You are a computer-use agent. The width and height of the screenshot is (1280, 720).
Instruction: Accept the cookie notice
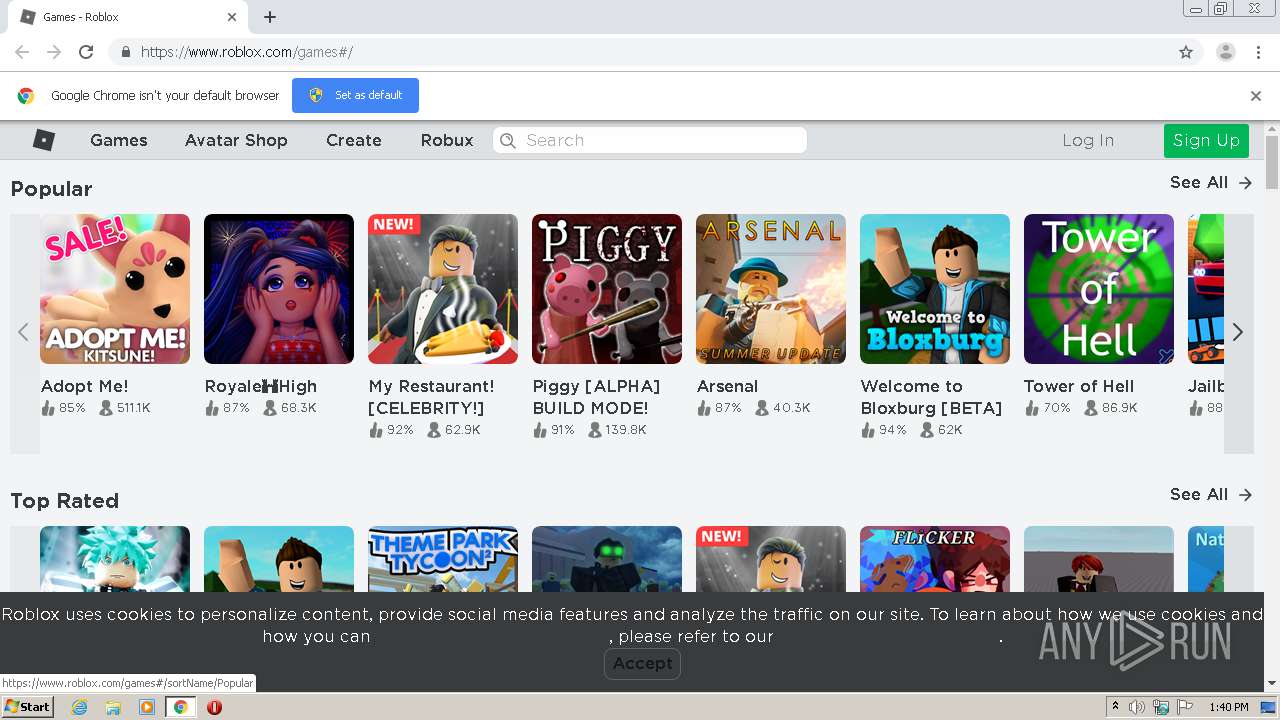642,663
